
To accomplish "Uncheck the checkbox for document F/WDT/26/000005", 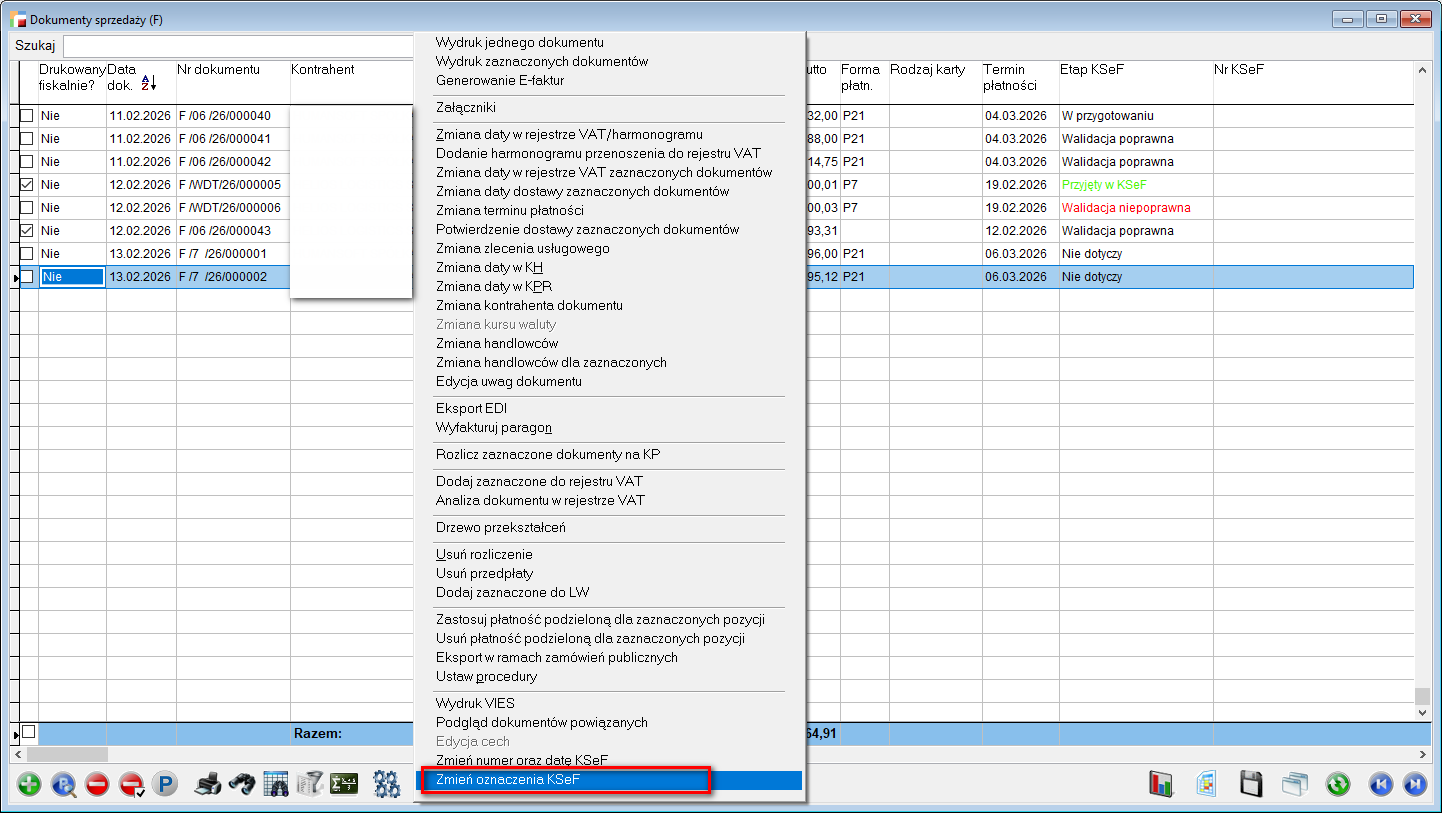I will 27,185.
